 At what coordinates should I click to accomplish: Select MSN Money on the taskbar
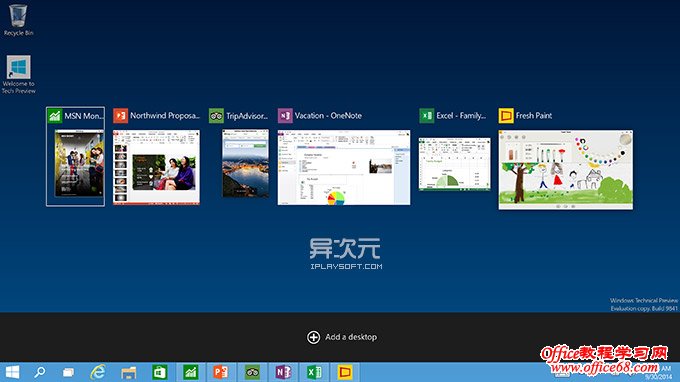point(191,372)
